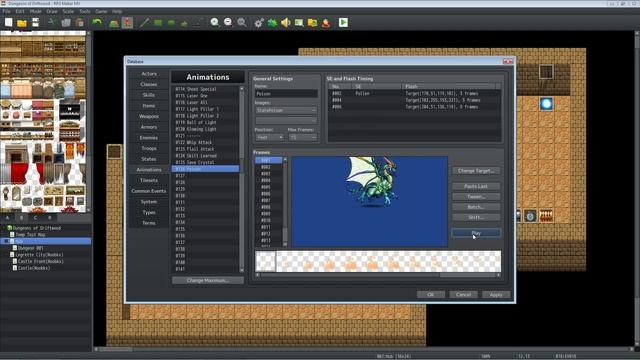Click the Save Project disk icon

[36, 22]
